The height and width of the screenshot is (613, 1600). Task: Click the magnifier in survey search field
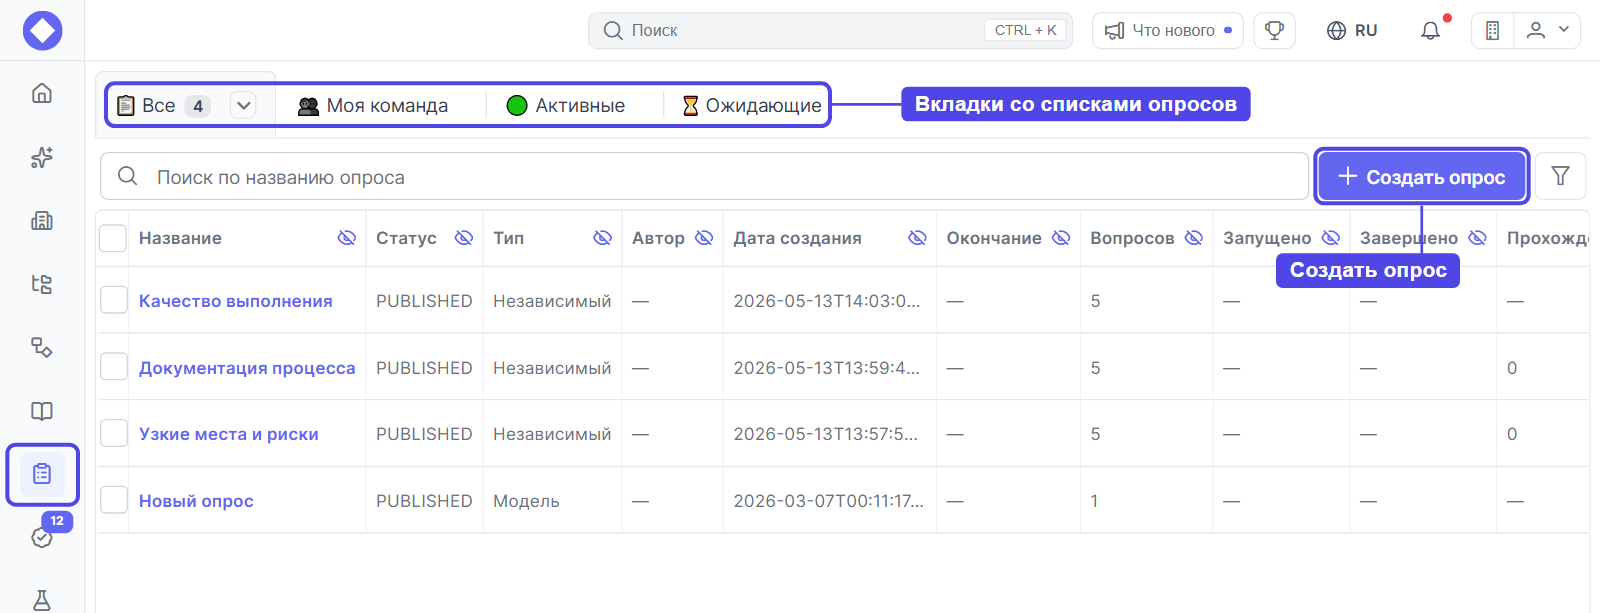click(x=128, y=176)
